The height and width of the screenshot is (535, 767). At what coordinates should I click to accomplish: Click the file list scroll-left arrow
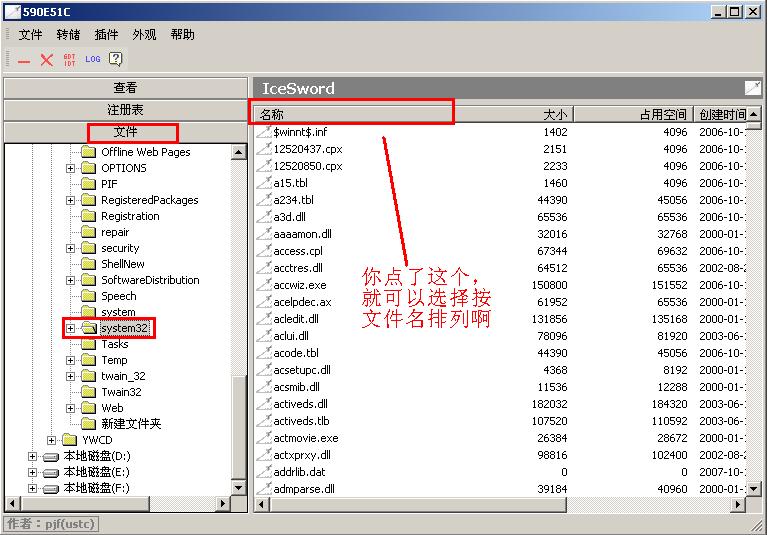pos(262,504)
